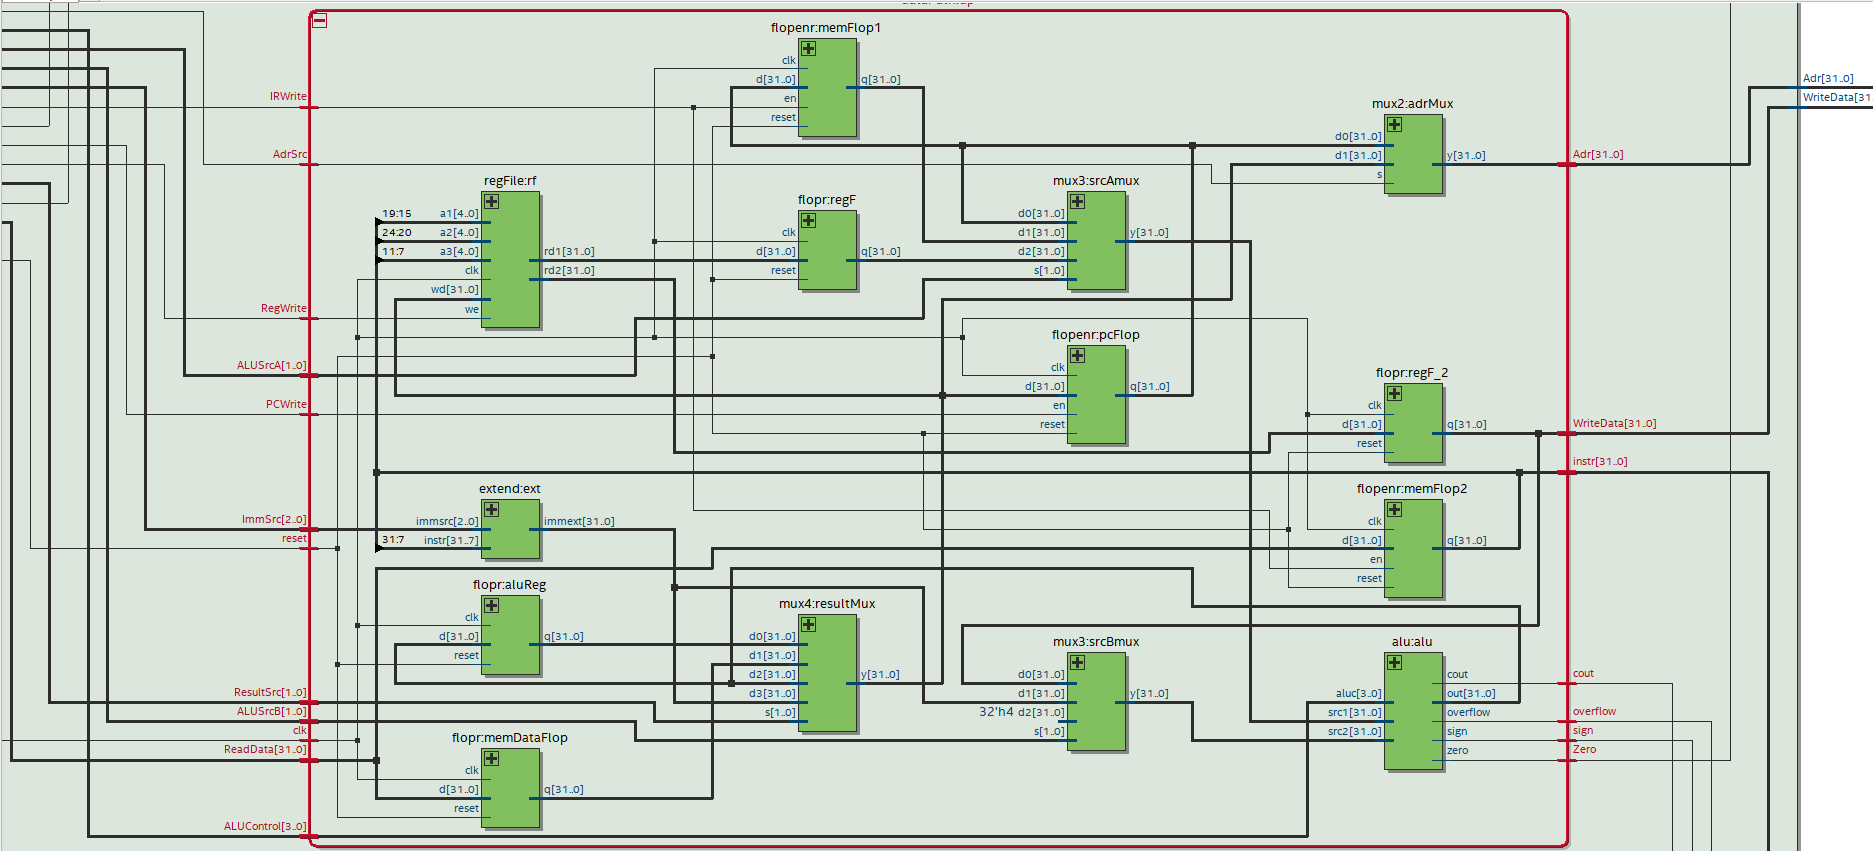Expand the flopenr:memFlop2 block plus icon
The image size is (1873, 851).
coord(1395,510)
